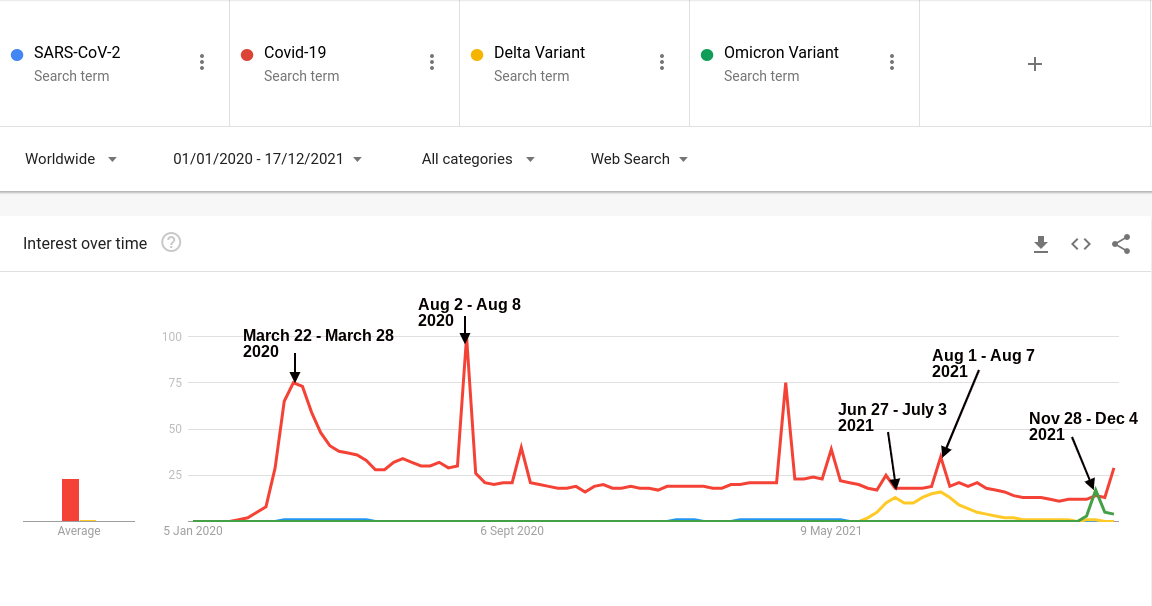1152x606 pixels.
Task: Click the Delta Variant search term
Action: 539,53
